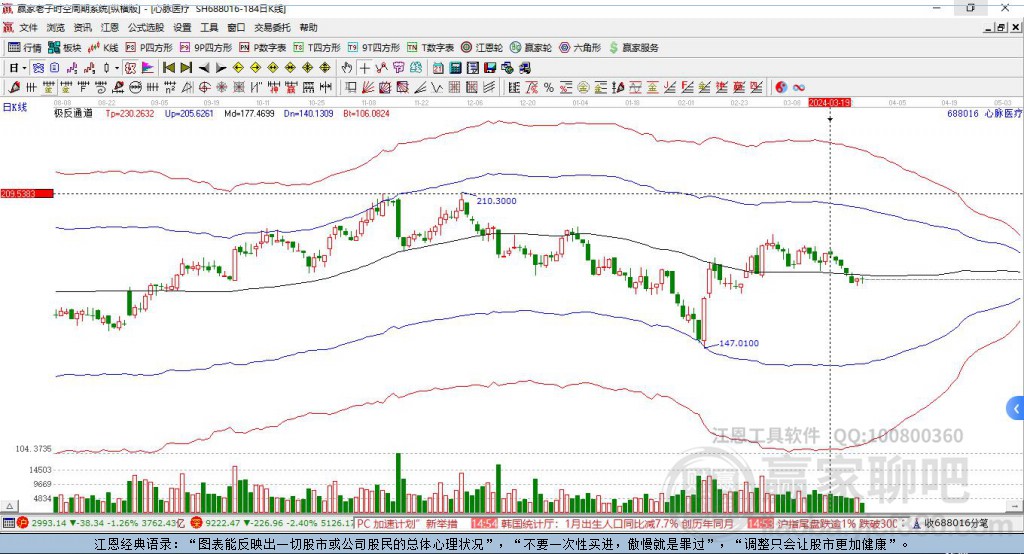
Task: Click the 147.0100 low price label
Action: click(x=739, y=343)
